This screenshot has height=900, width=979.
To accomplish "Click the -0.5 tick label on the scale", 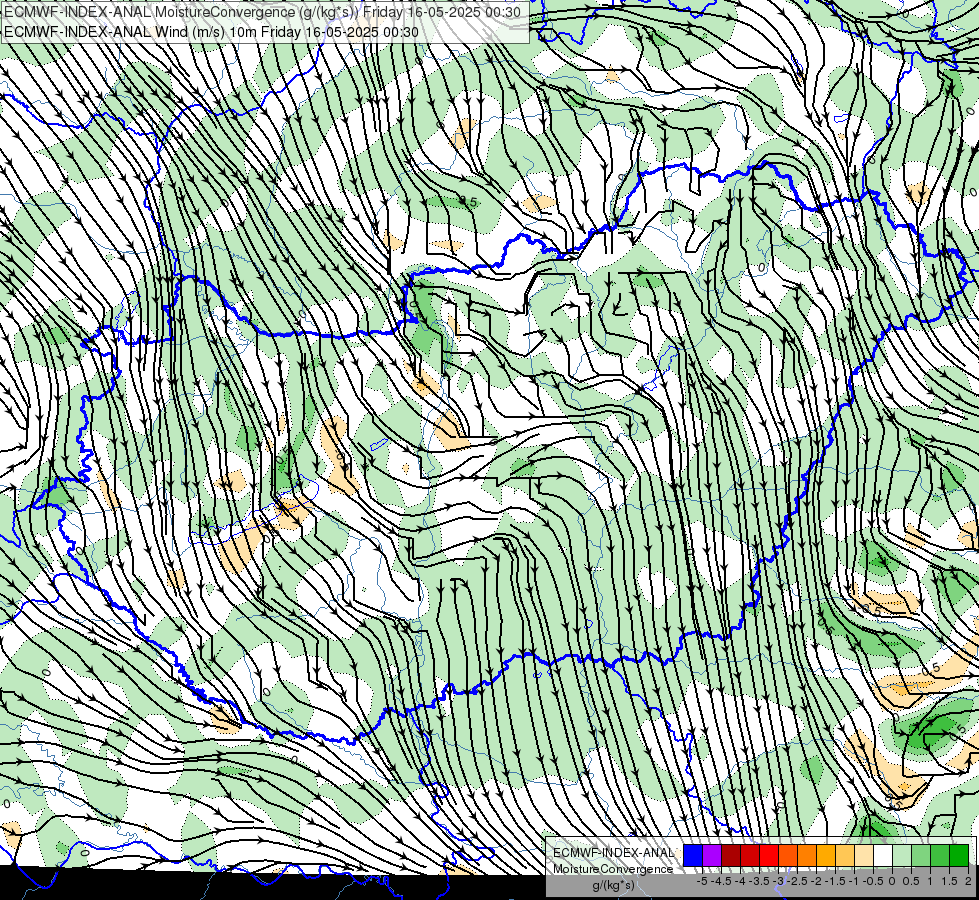I will coord(873,881).
